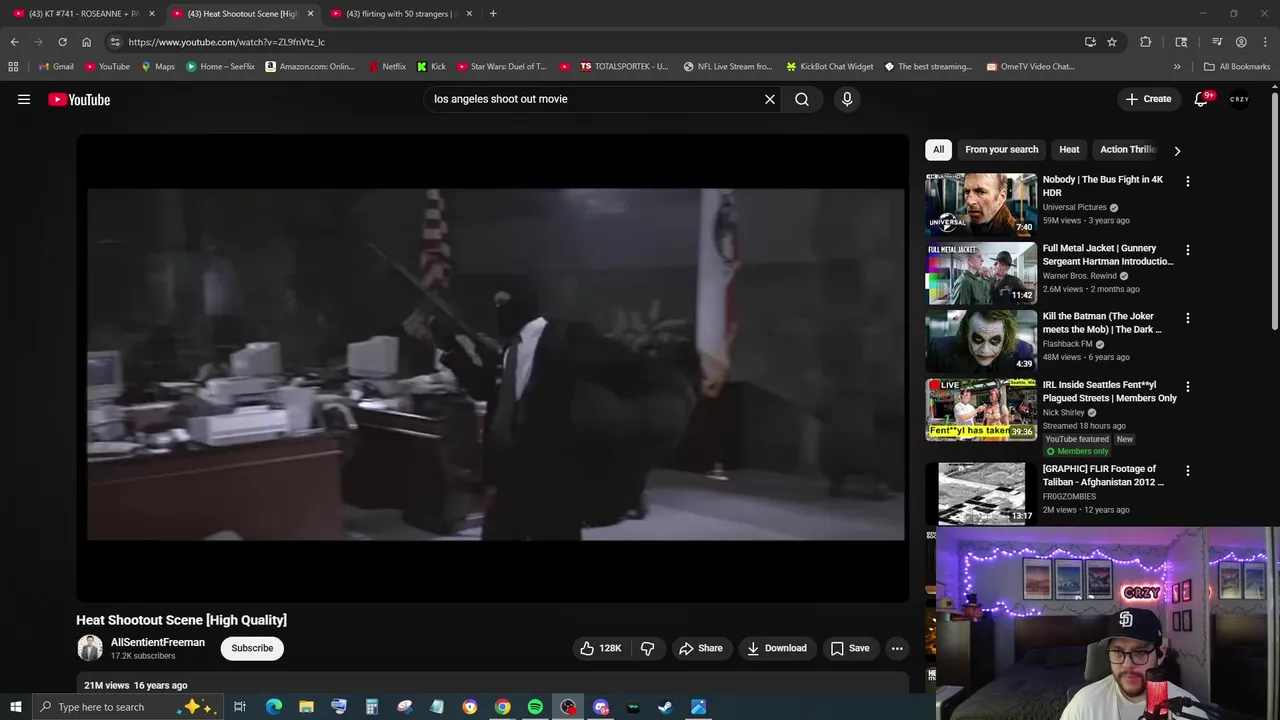The height and width of the screenshot is (720, 1280).
Task: Bookmark this page with the star
Action: (x=1112, y=42)
